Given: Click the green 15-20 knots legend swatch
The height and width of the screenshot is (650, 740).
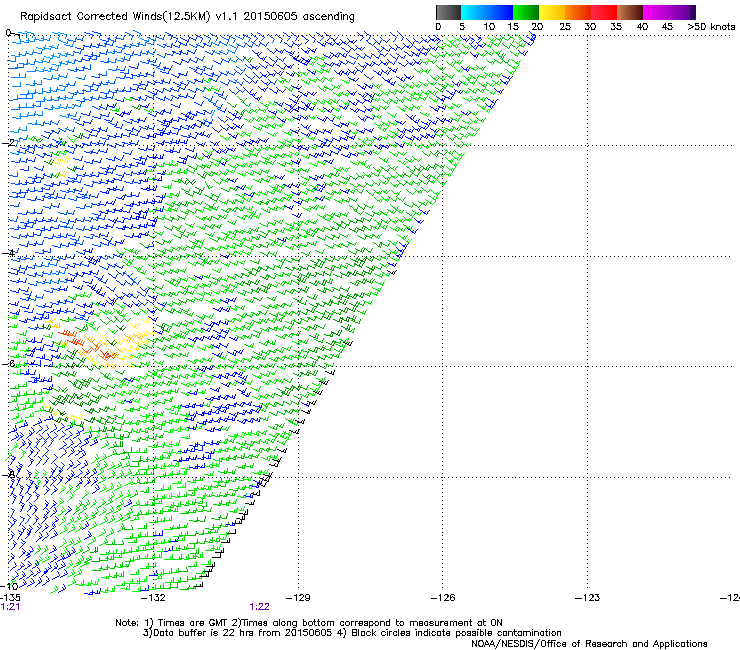Looking at the screenshot, I should click(526, 12).
